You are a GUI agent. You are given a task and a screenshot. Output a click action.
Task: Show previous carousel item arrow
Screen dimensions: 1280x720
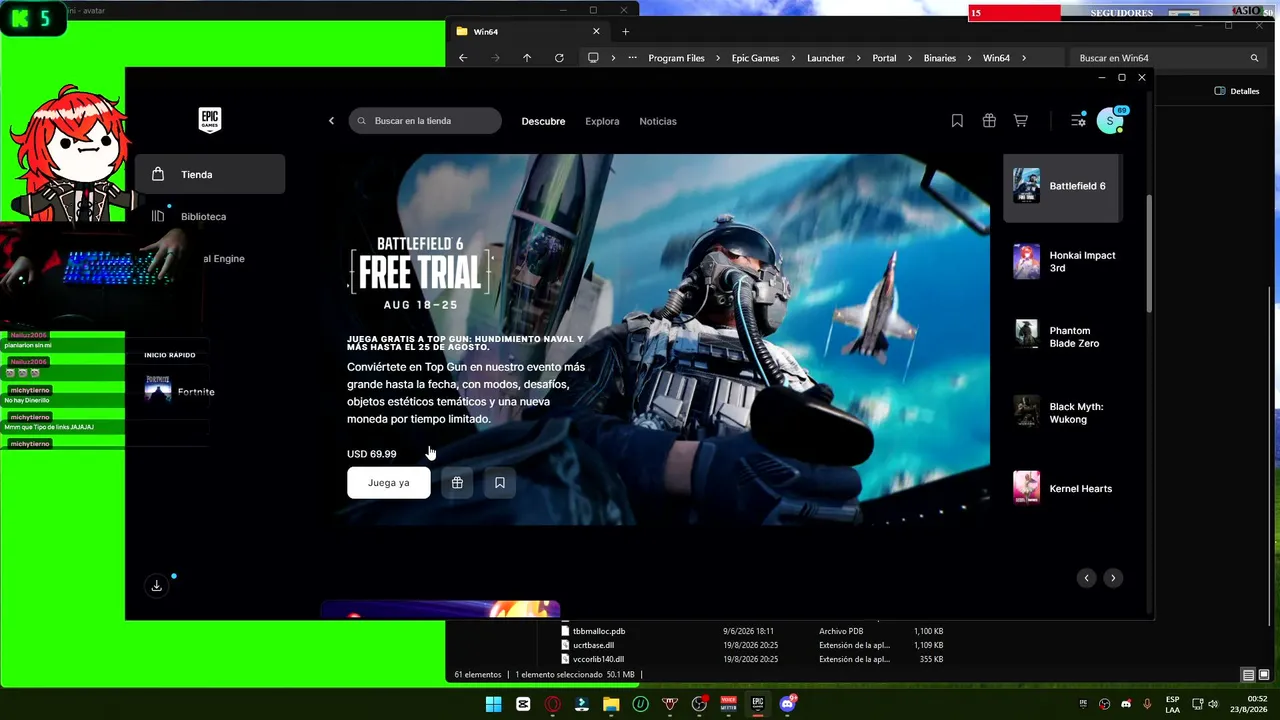[x=1086, y=578]
